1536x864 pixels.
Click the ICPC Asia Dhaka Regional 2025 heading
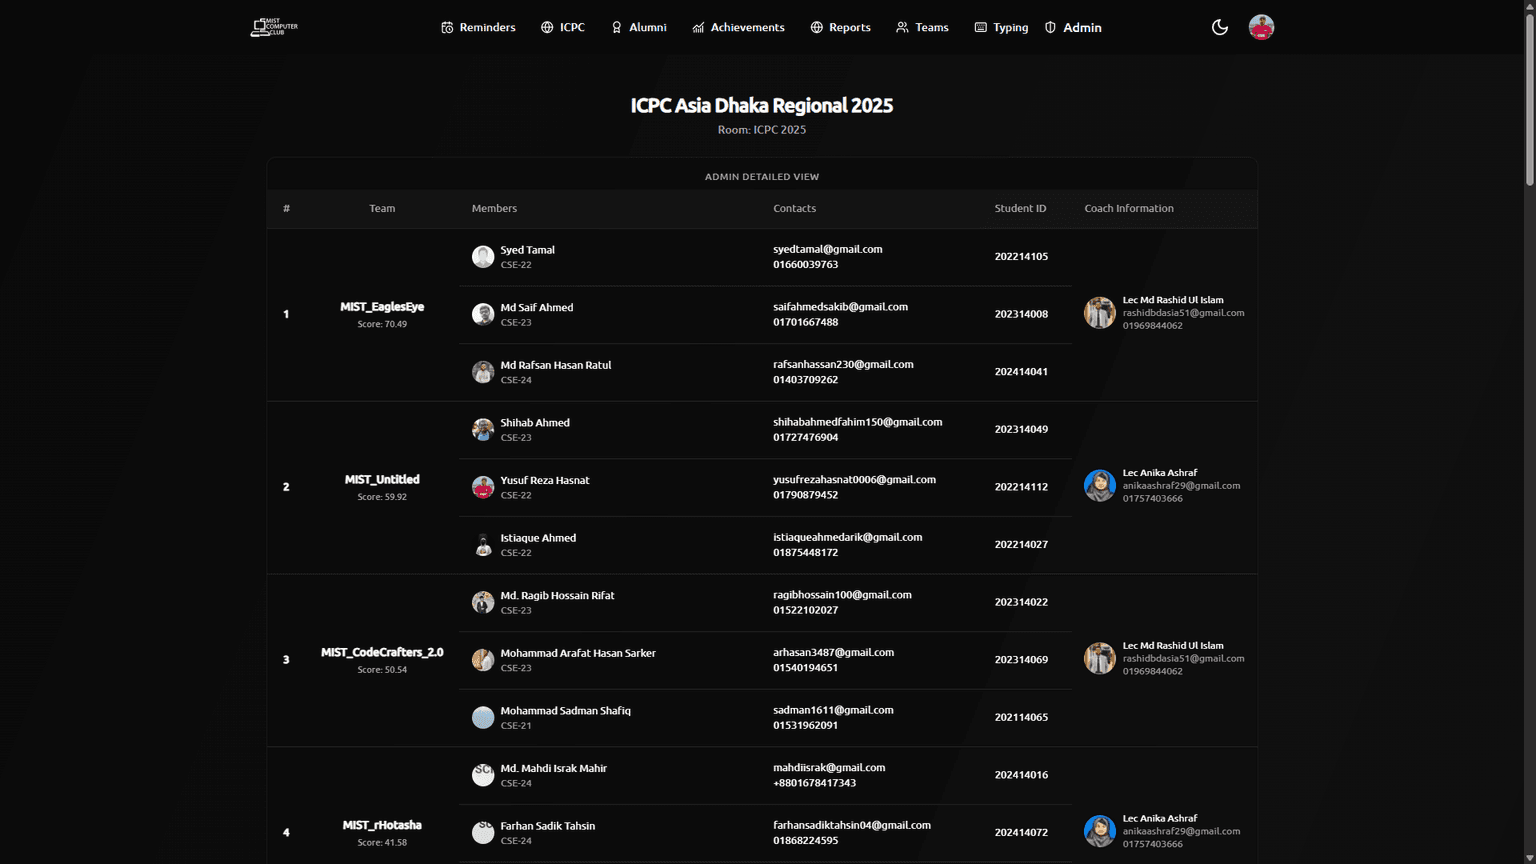762,105
